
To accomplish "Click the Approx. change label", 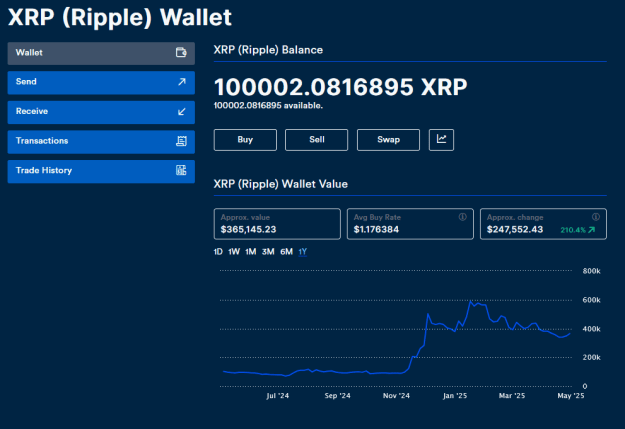I will [515, 217].
